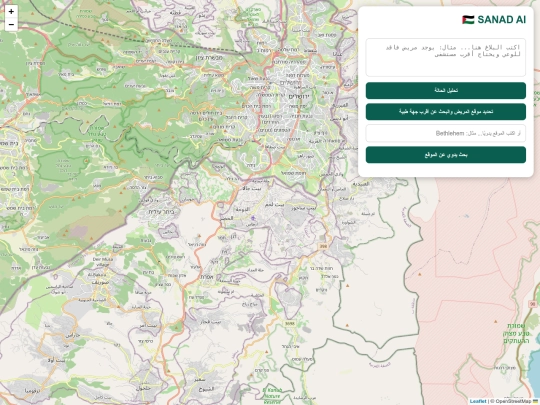Viewport: 540px width, 405px height.
Task: Click the route 90 road shield on map
Action: [533, 304]
